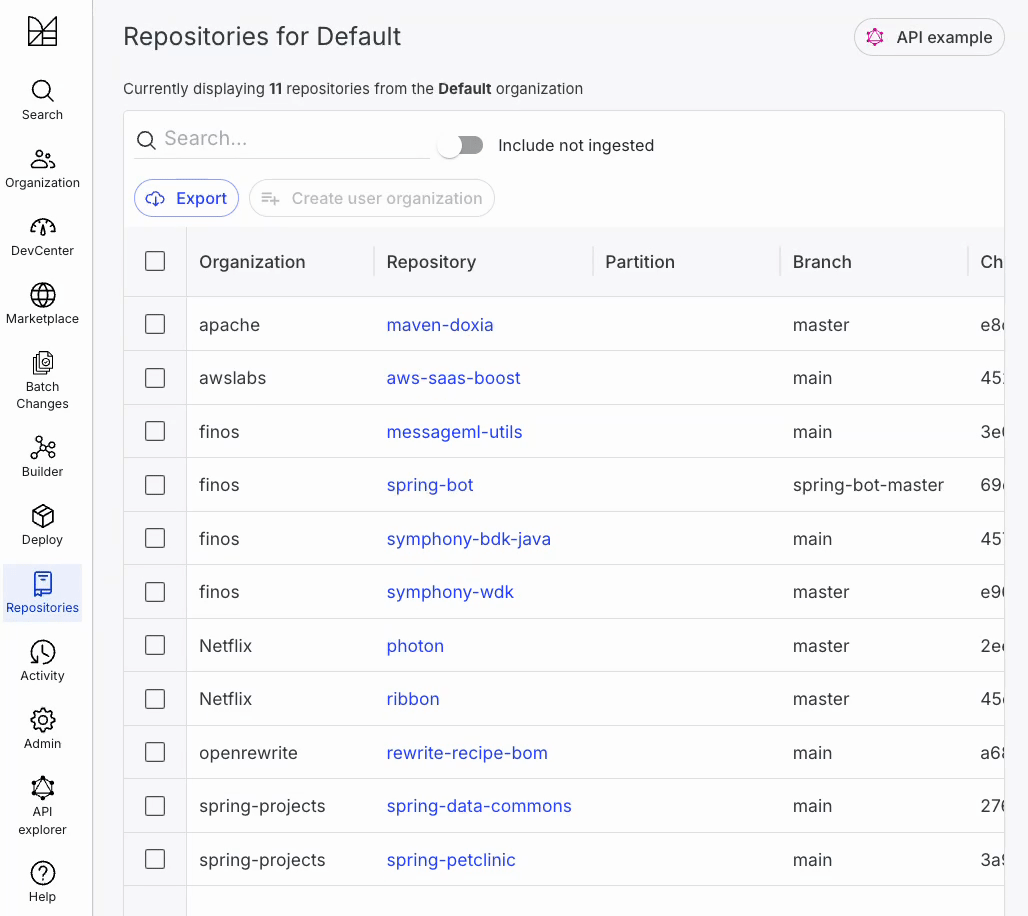Screen dimensions: 1028x916
Task: Go to Organization in the sidebar
Action: coord(43,169)
